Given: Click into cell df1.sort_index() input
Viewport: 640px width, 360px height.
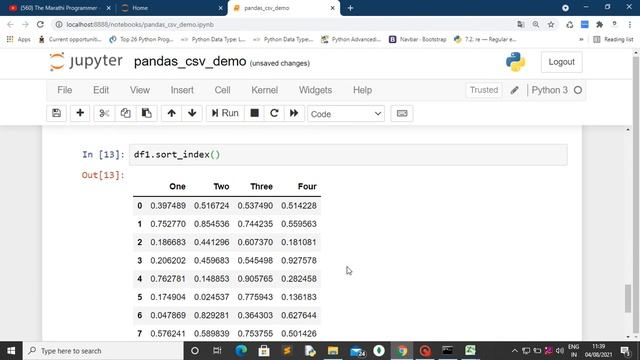Looking at the screenshot, I should pos(348,155).
